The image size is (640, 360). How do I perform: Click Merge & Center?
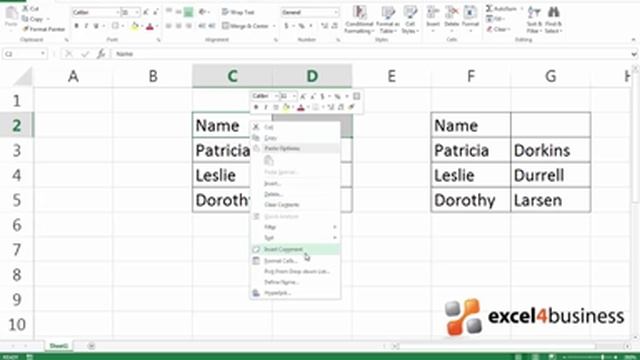click(246, 26)
